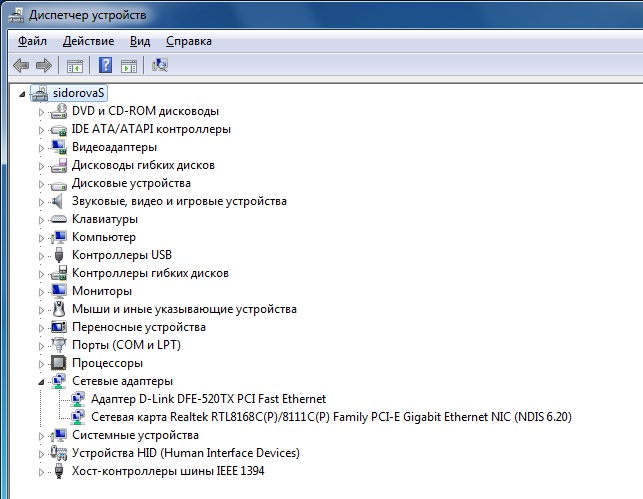Image resolution: width=643 pixels, height=499 pixels.
Task: Expand Звуковые, видео и игровые устройства
Action: click(x=41, y=202)
